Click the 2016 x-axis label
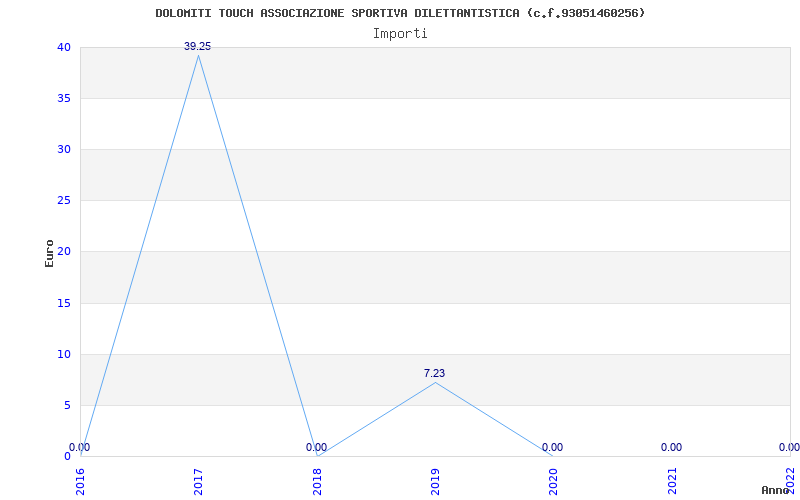This screenshot has width=800, height=500. click(80, 483)
